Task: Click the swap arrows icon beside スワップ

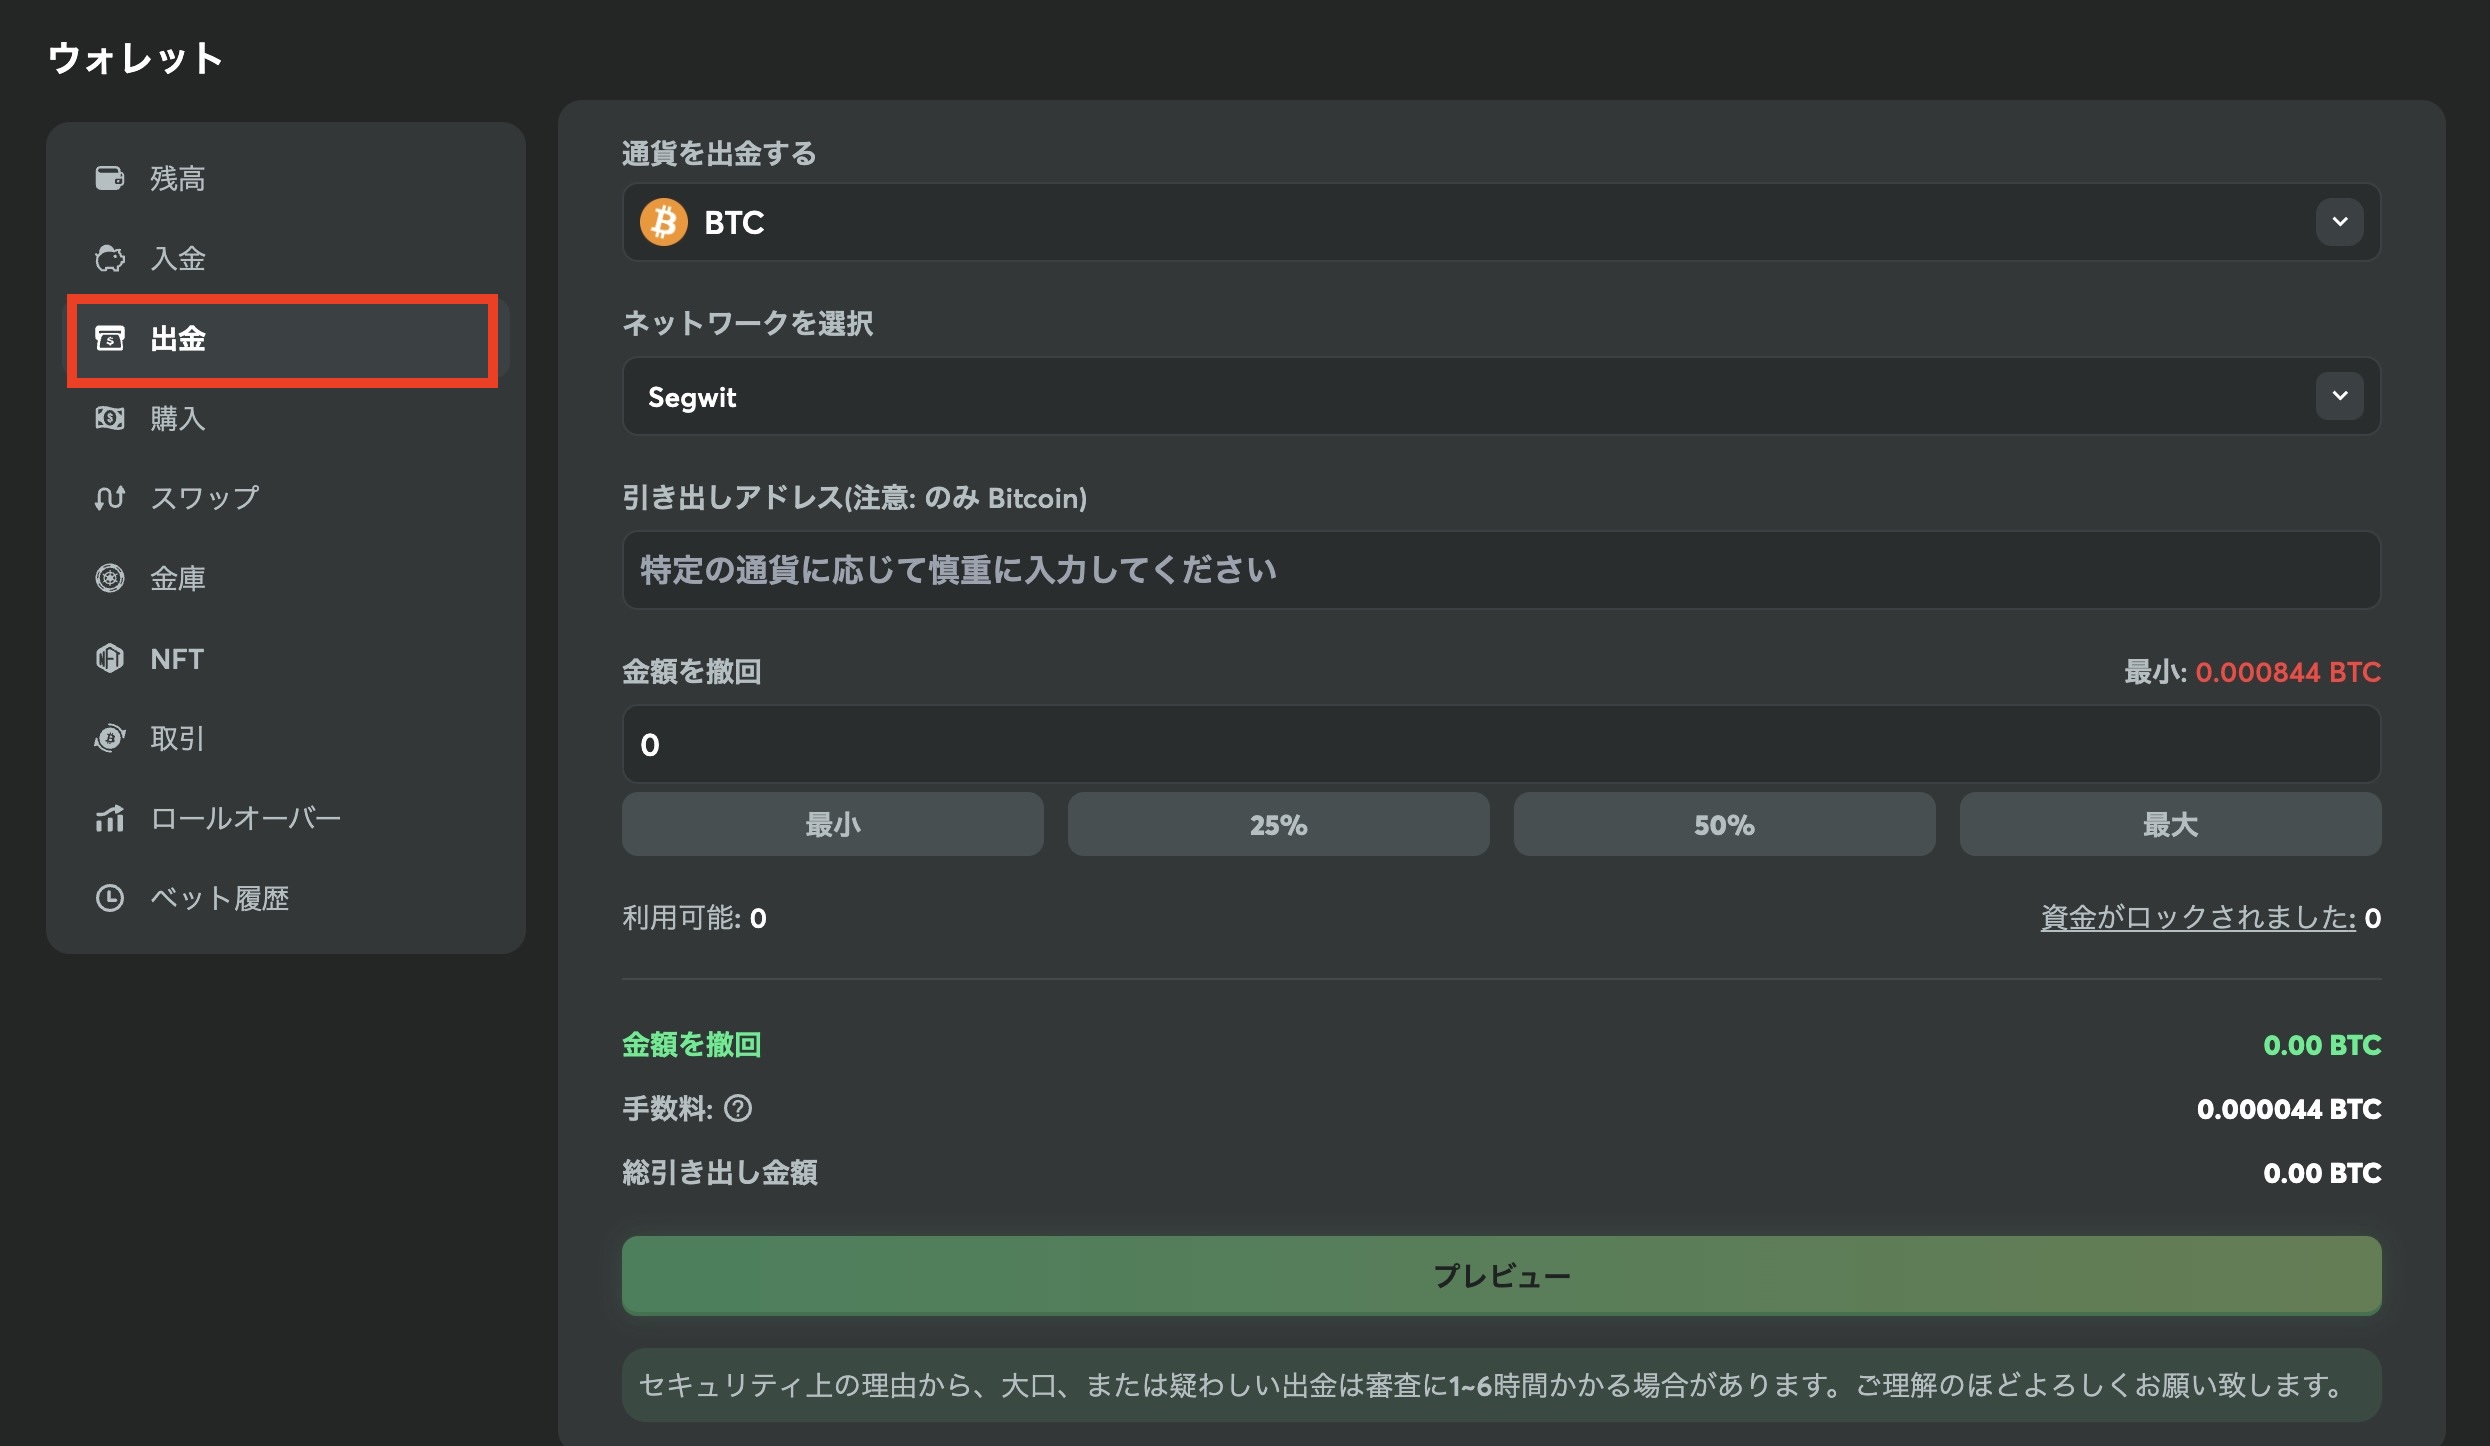Action: 110,498
